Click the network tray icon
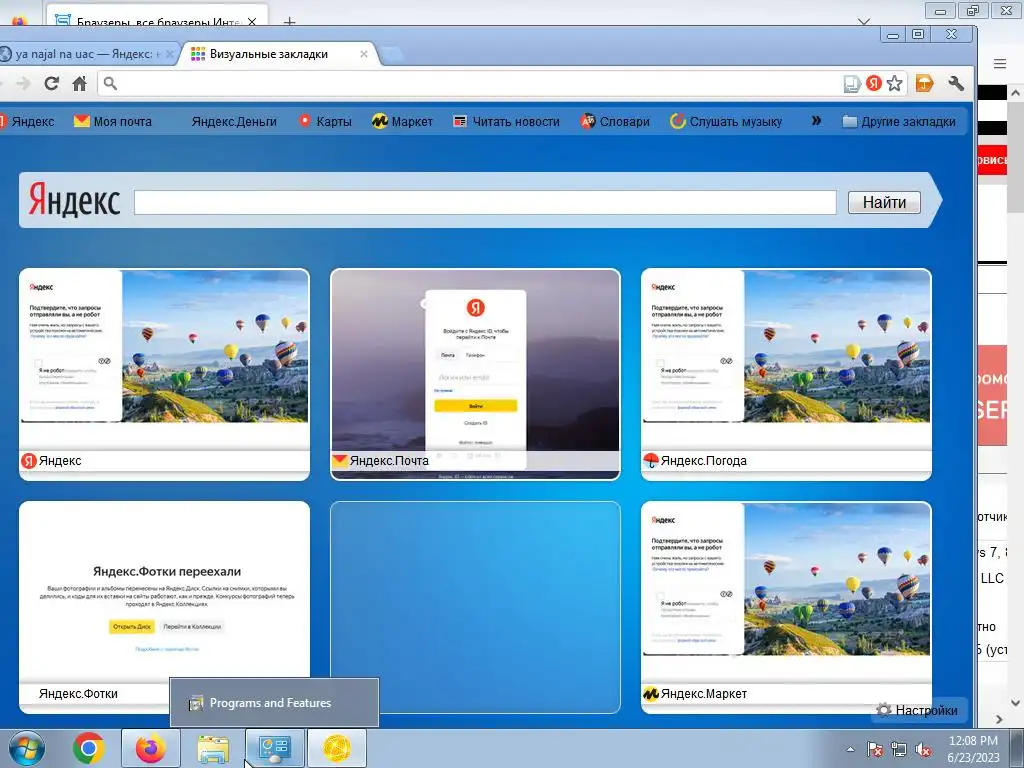 coord(899,749)
